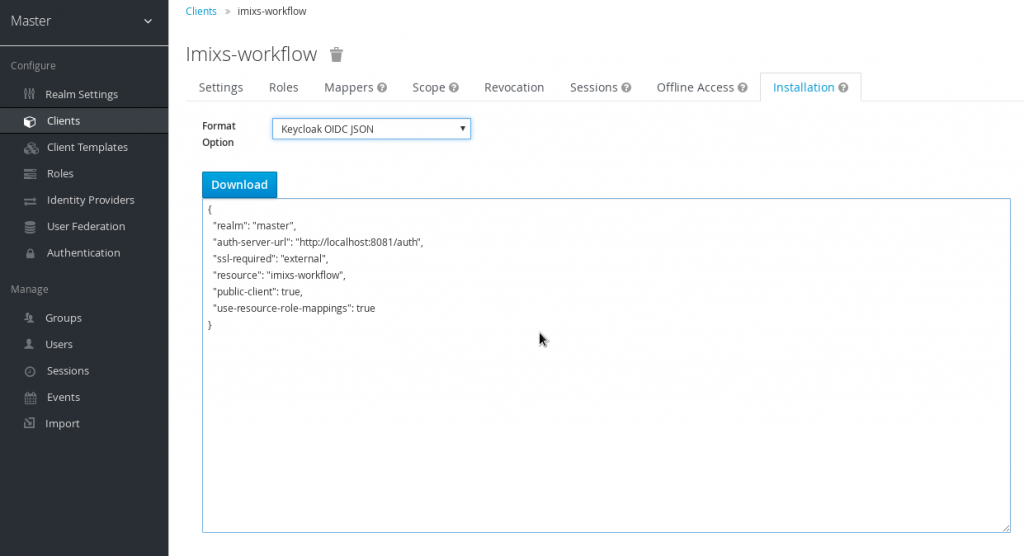Screen dimensions: 1024x556
Task: Switch to the Settings tab
Action: [221, 88]
